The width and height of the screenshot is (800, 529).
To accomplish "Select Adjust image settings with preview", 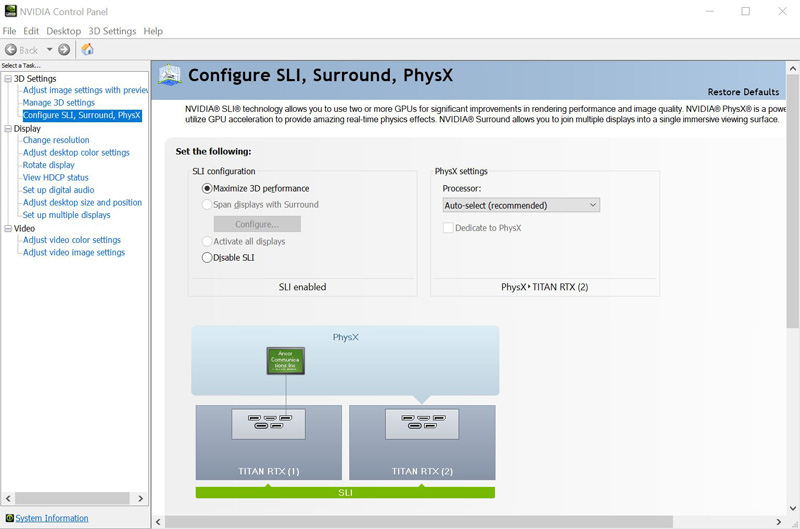I will coord(85,90).
